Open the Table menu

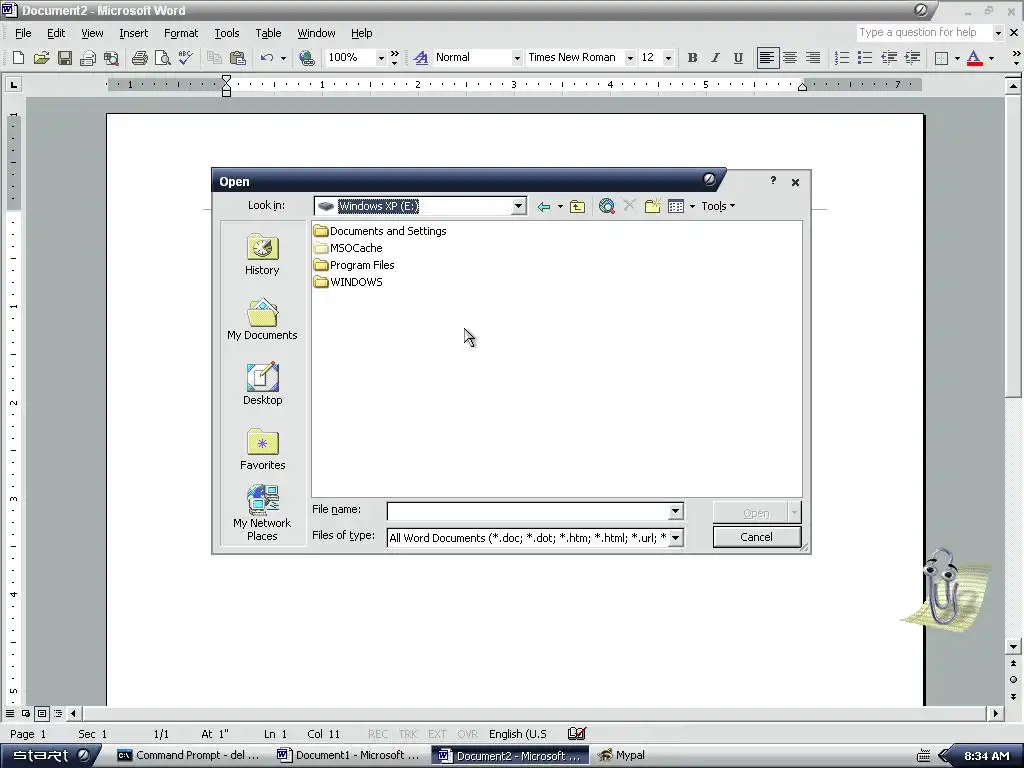coord(268,33)
